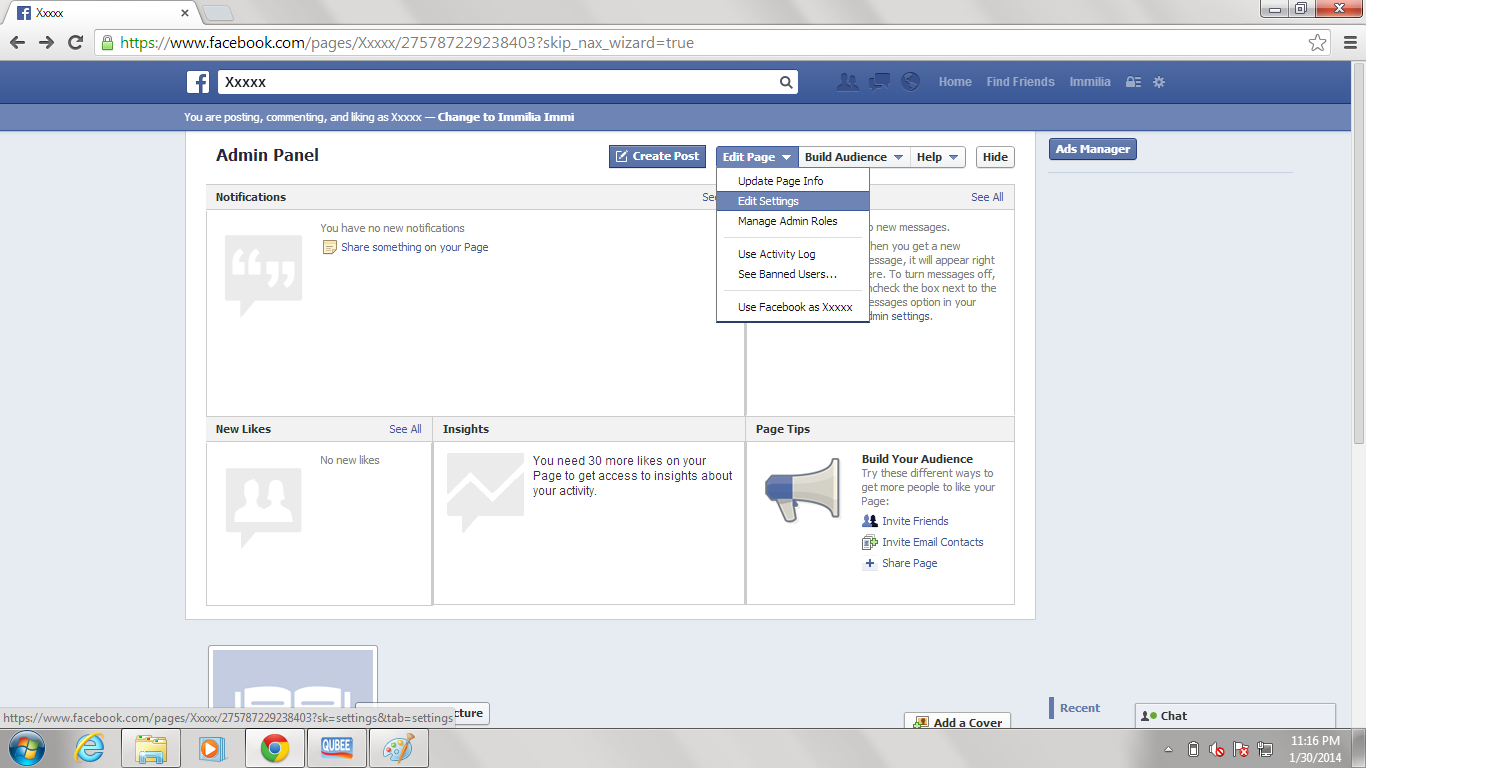Image resolution: width=1494 pixels, height=768 pixels.
Task: Open Chrome menu hamburger icon
Action: click(x=1350, y=43)
